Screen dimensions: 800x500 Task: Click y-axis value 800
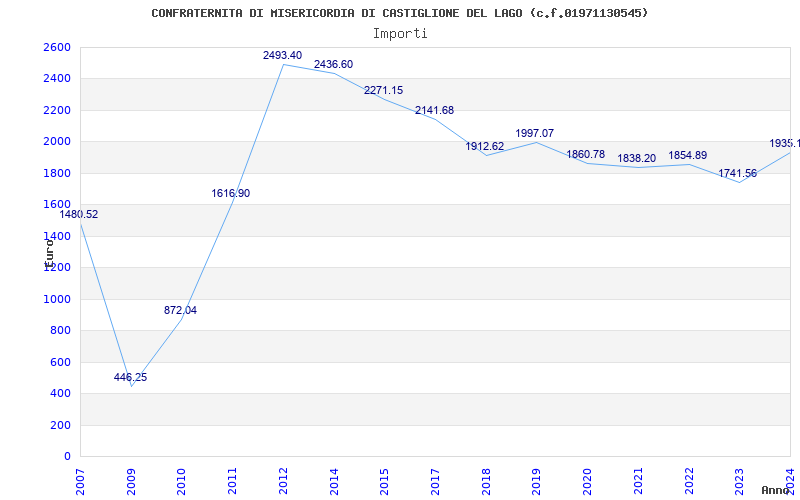pos(61,331)
